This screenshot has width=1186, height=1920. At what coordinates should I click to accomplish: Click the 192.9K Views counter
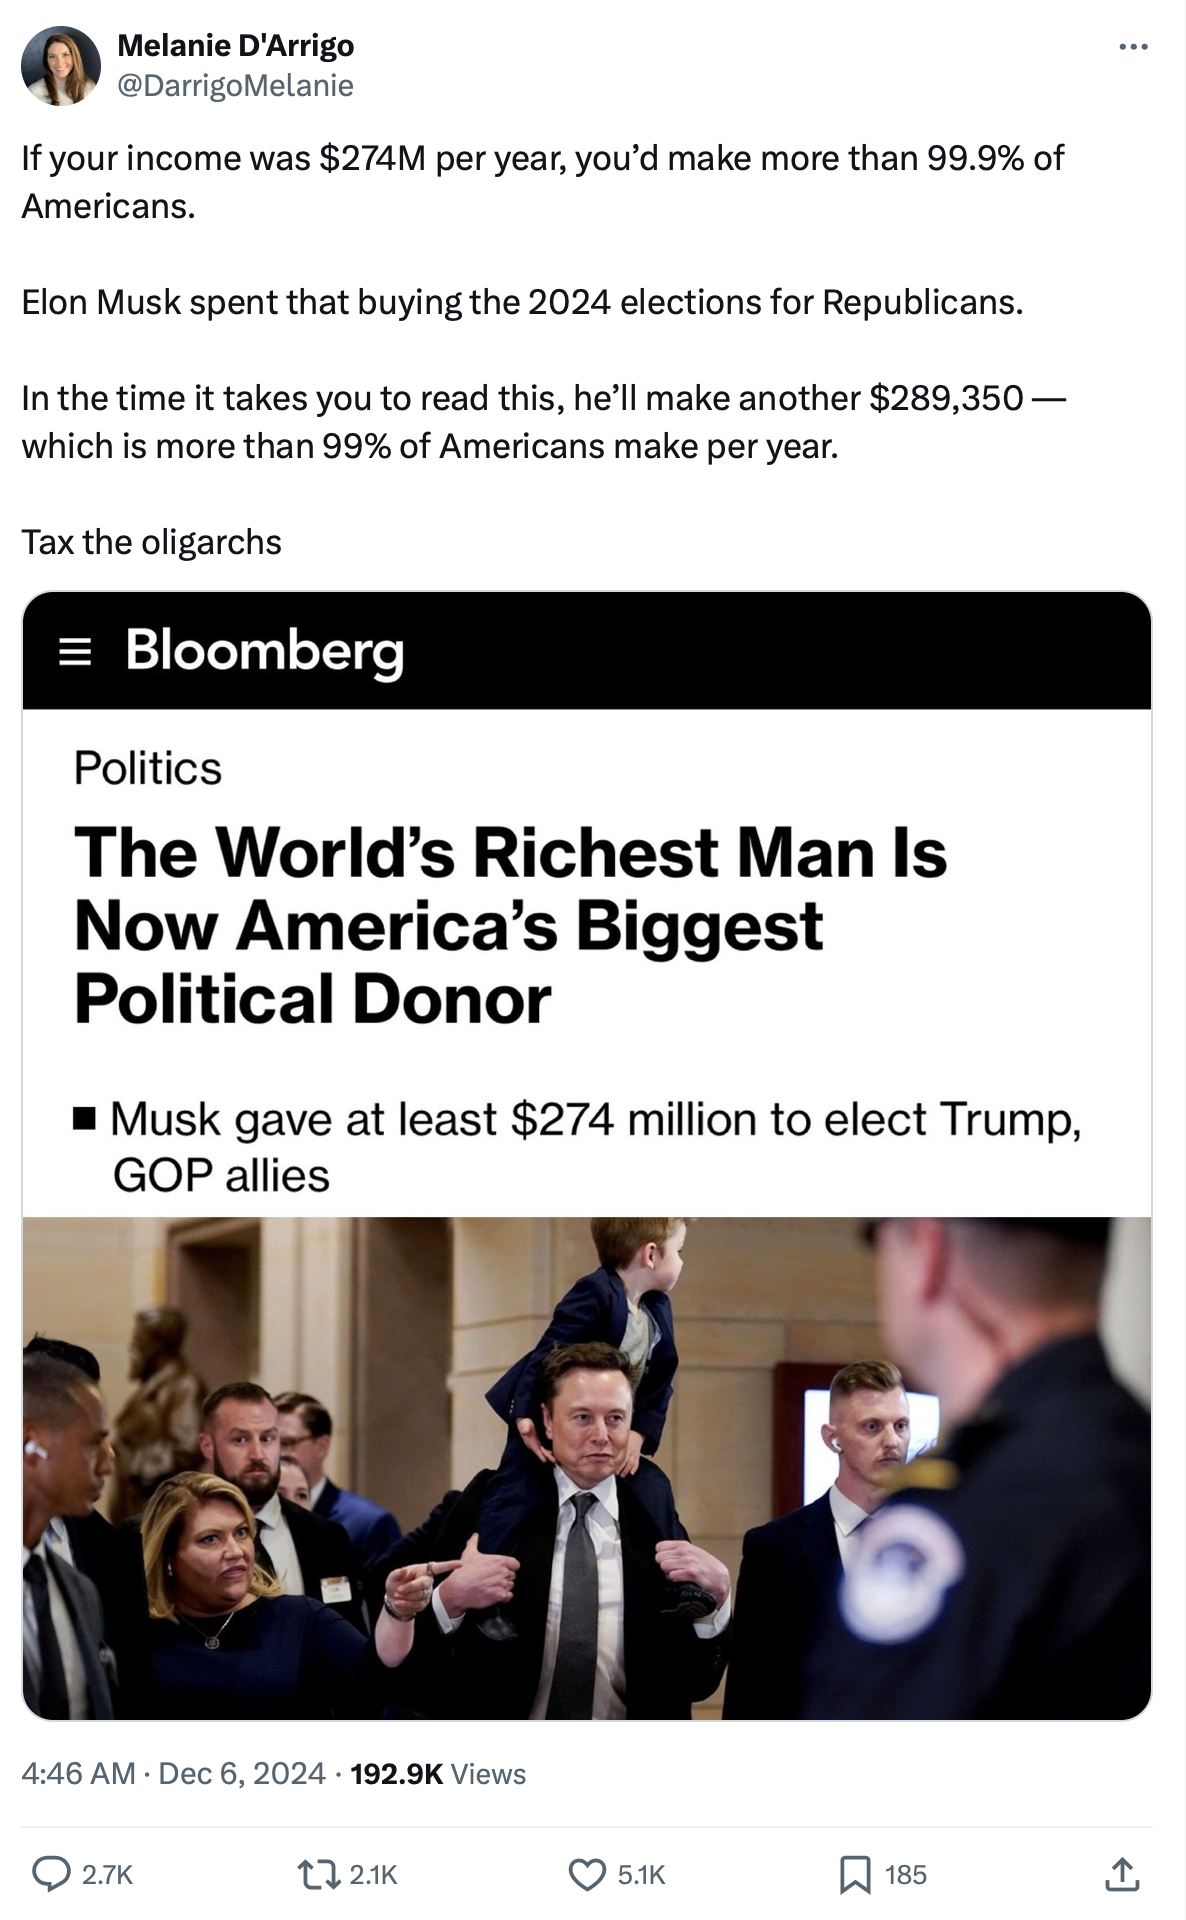tap(438, 1773)
